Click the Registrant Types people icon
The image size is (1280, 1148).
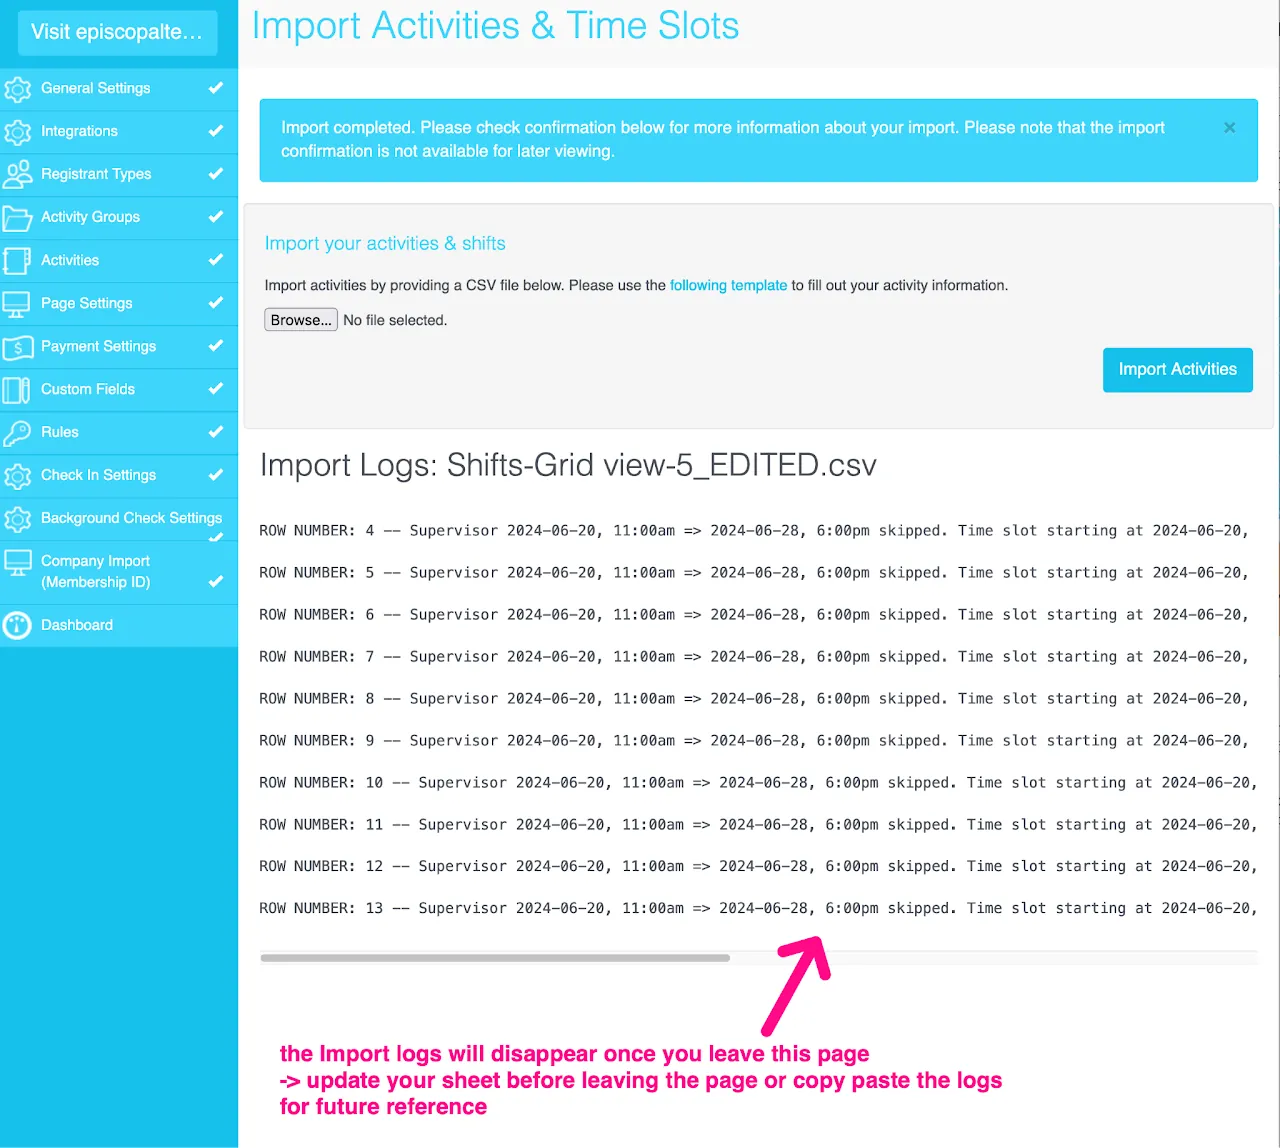(18, 175)
